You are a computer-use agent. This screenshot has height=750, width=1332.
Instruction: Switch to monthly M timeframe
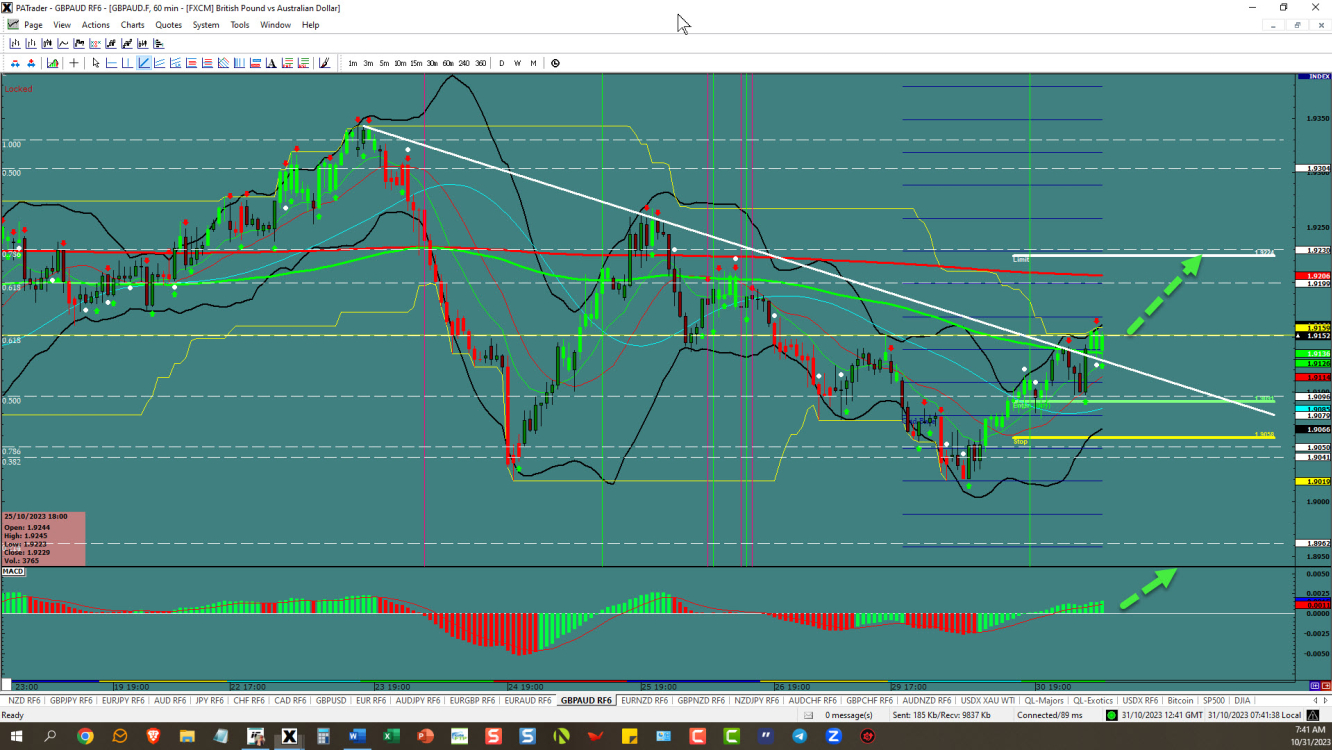pos(533,63)
